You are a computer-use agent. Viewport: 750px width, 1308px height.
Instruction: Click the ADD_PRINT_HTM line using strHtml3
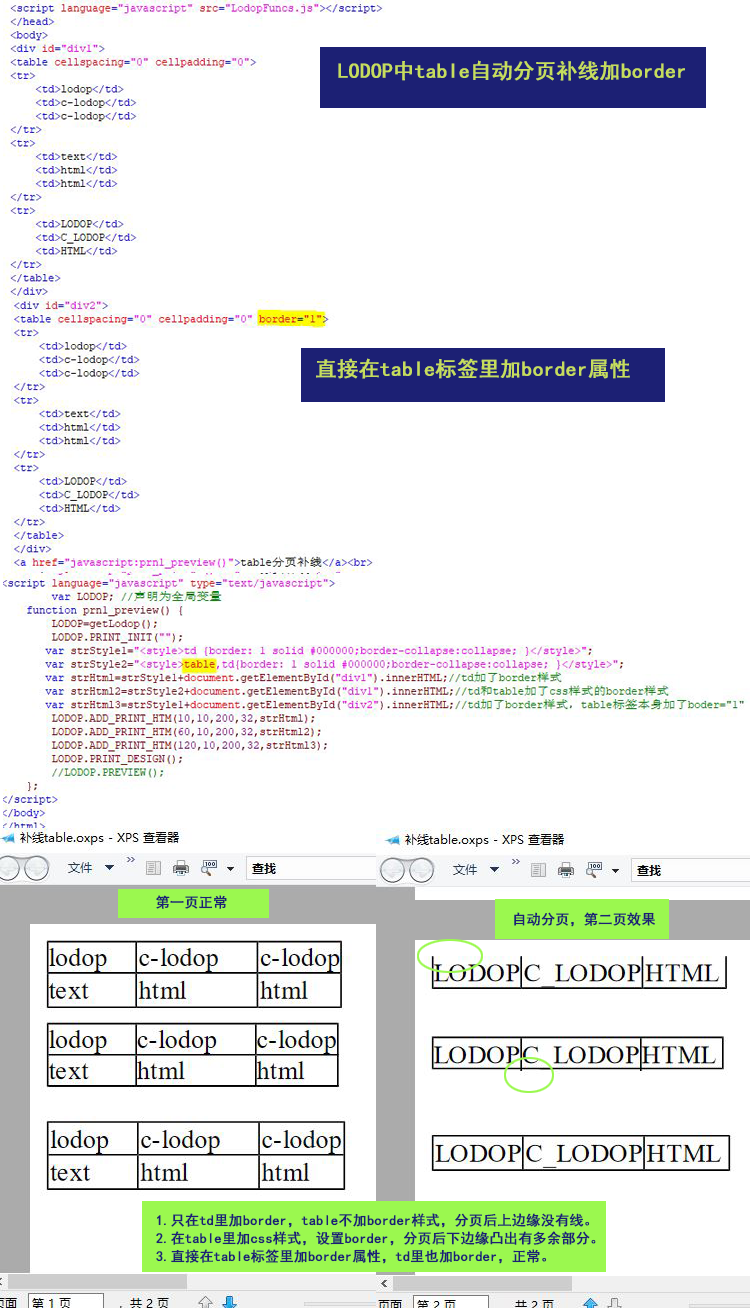[x=190, y=745]
